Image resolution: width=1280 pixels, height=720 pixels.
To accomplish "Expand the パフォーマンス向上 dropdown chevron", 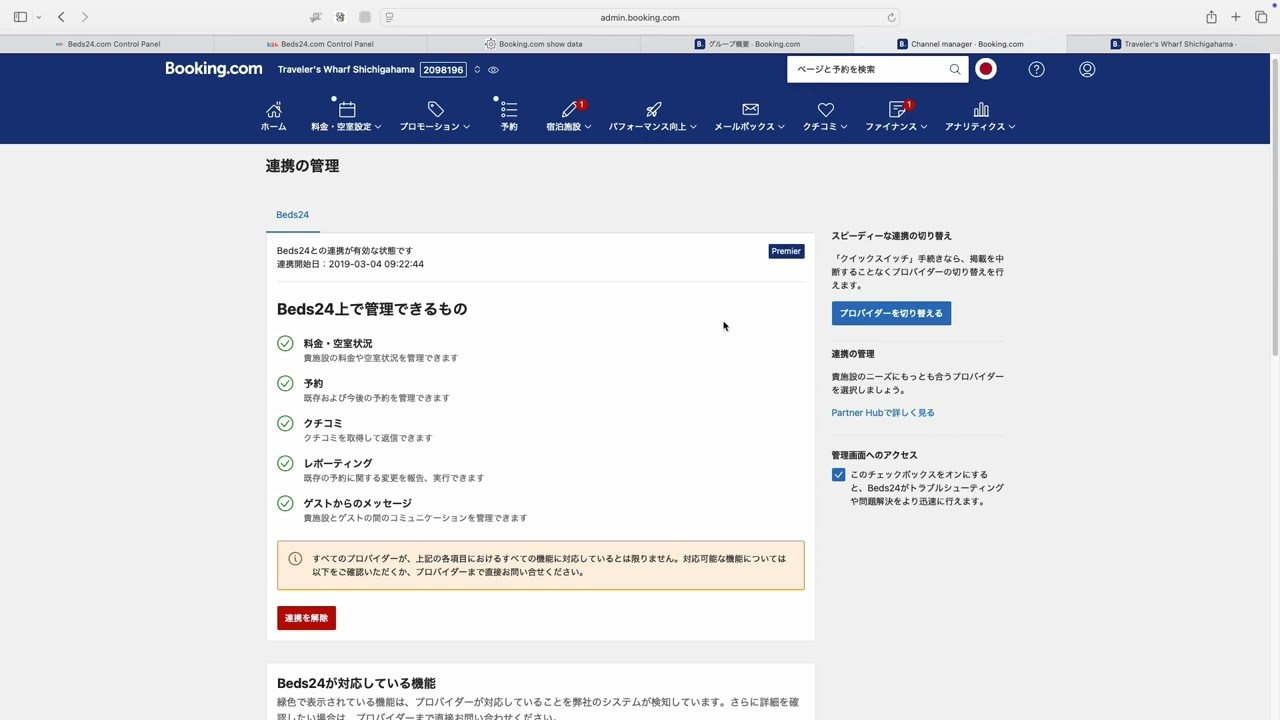I will 693,127.
